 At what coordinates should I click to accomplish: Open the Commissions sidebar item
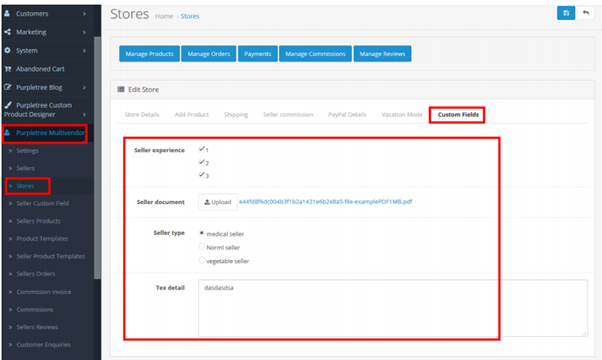coord(35,310)
